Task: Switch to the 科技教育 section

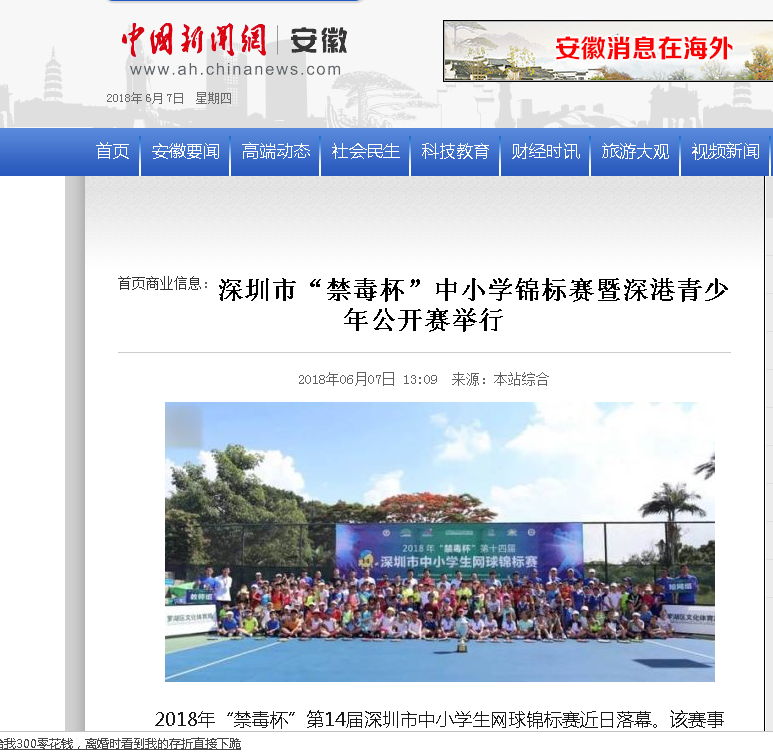Action: point(455,152)
